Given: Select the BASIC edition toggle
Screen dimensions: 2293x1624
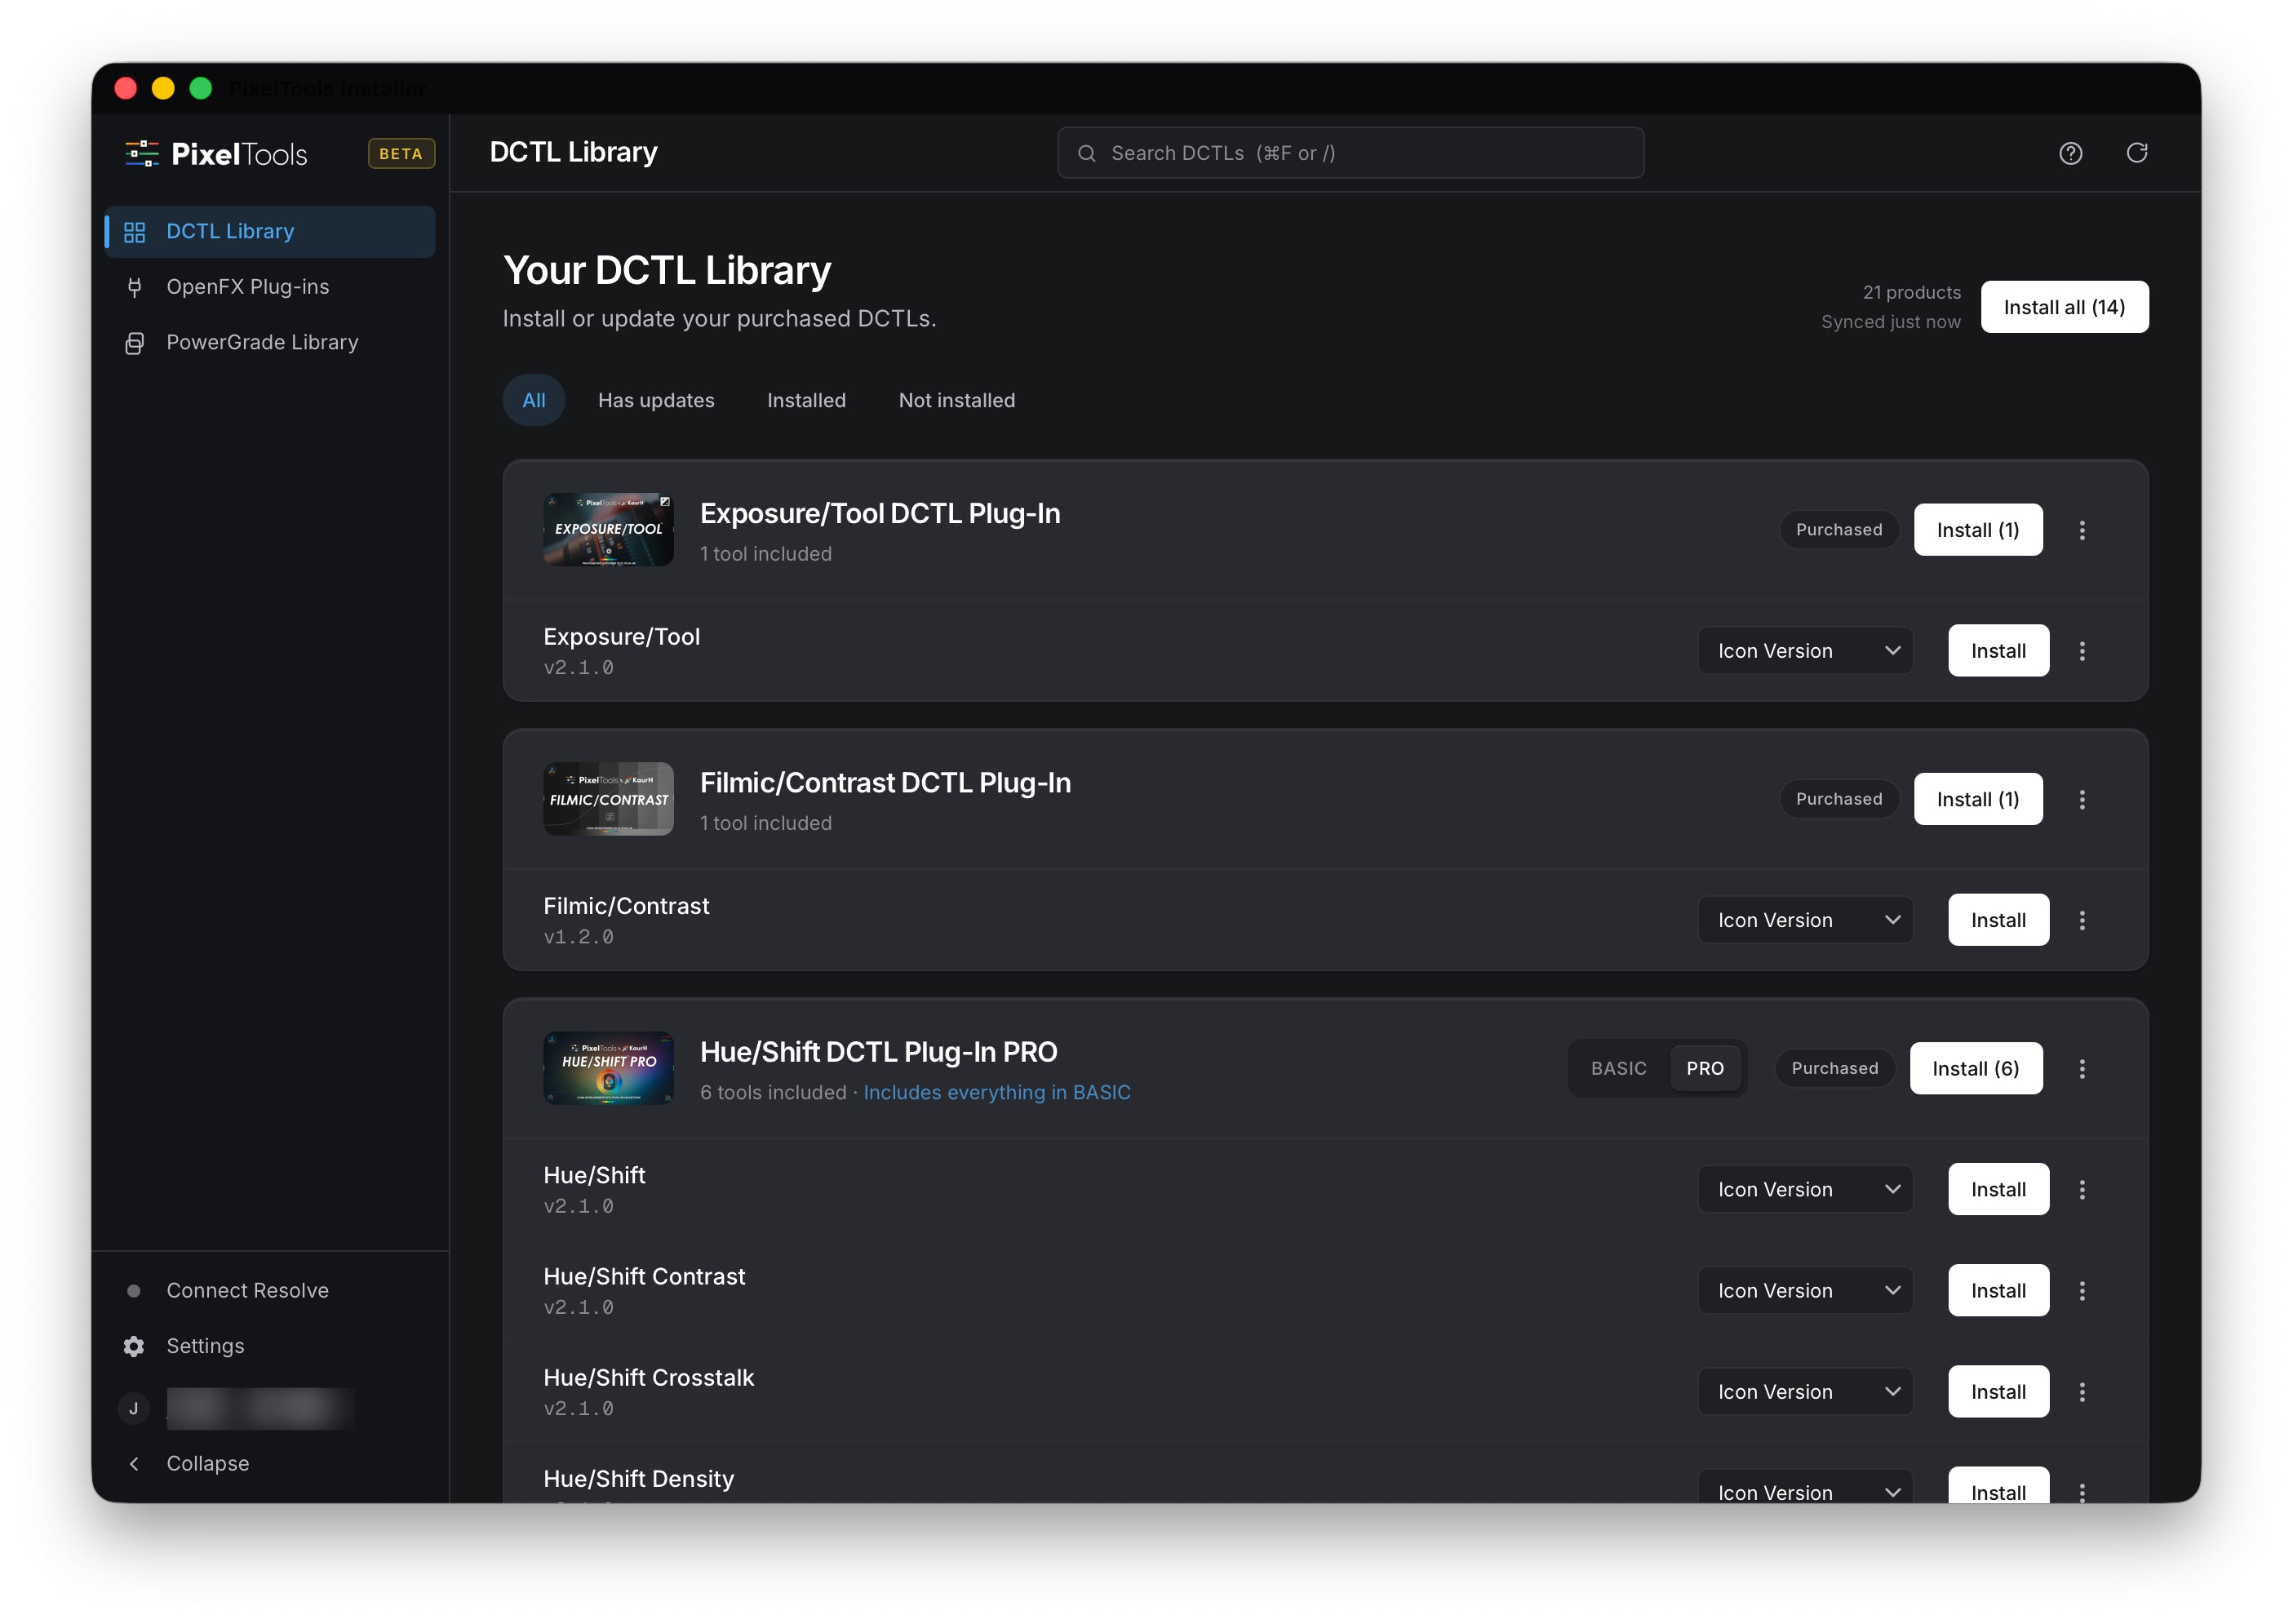Looking at the screenshot, I should click(x=1618, y=1068).
